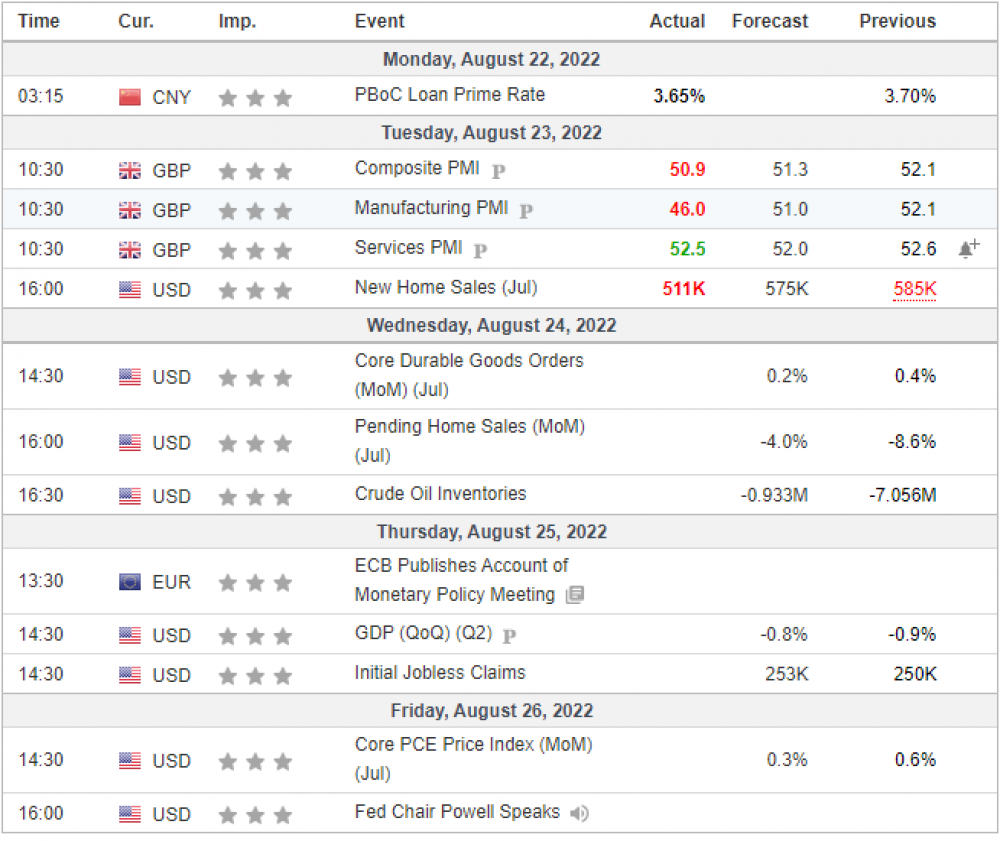Click the speaker icon beside Fed Chair Powell Speaks
Image resolution: width=1000 pixels, height=841 pixels.
(x=579, y=814)
